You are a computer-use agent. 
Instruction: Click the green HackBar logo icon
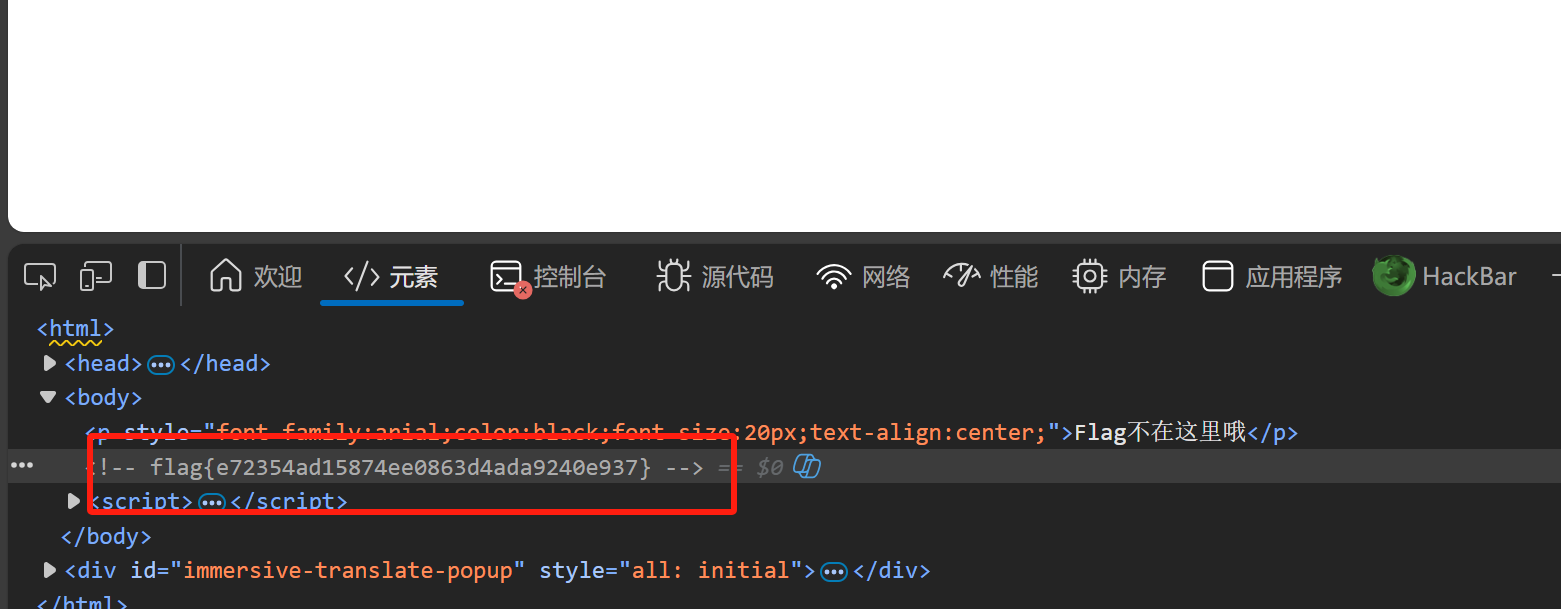click(x=1393, y=276)
